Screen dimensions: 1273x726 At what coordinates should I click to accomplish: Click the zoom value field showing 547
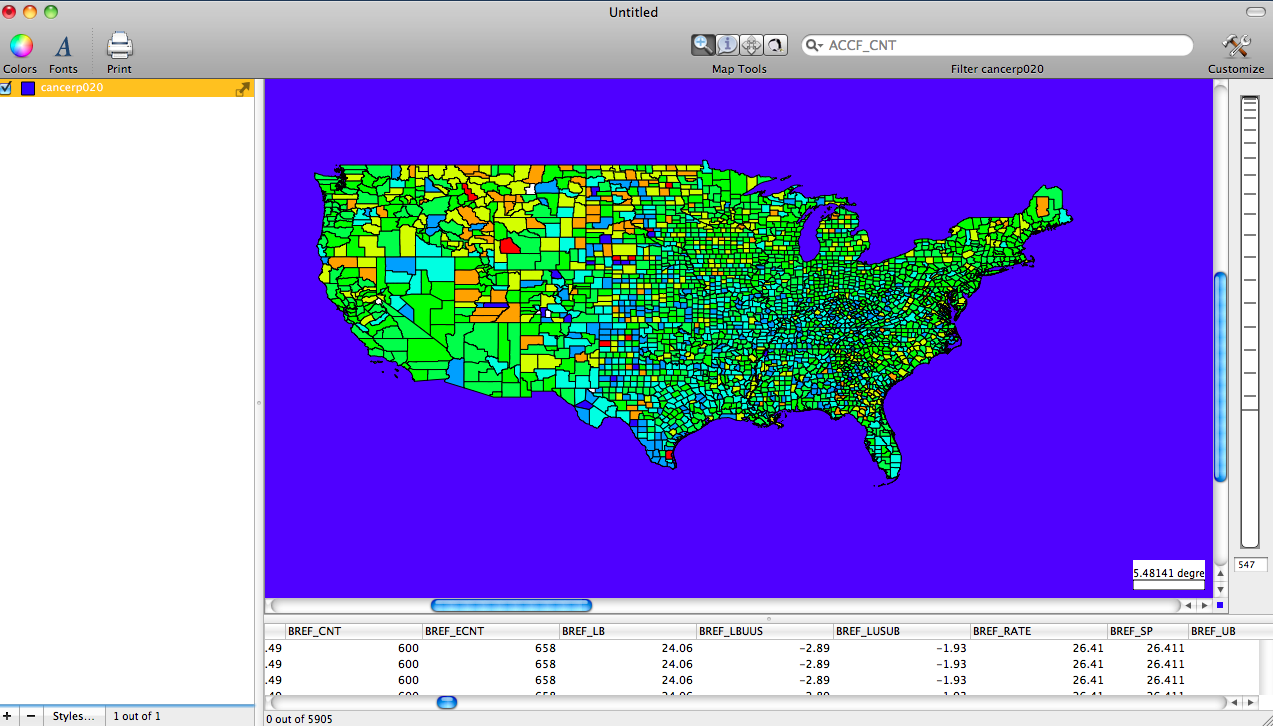[x=1249, y=565]
